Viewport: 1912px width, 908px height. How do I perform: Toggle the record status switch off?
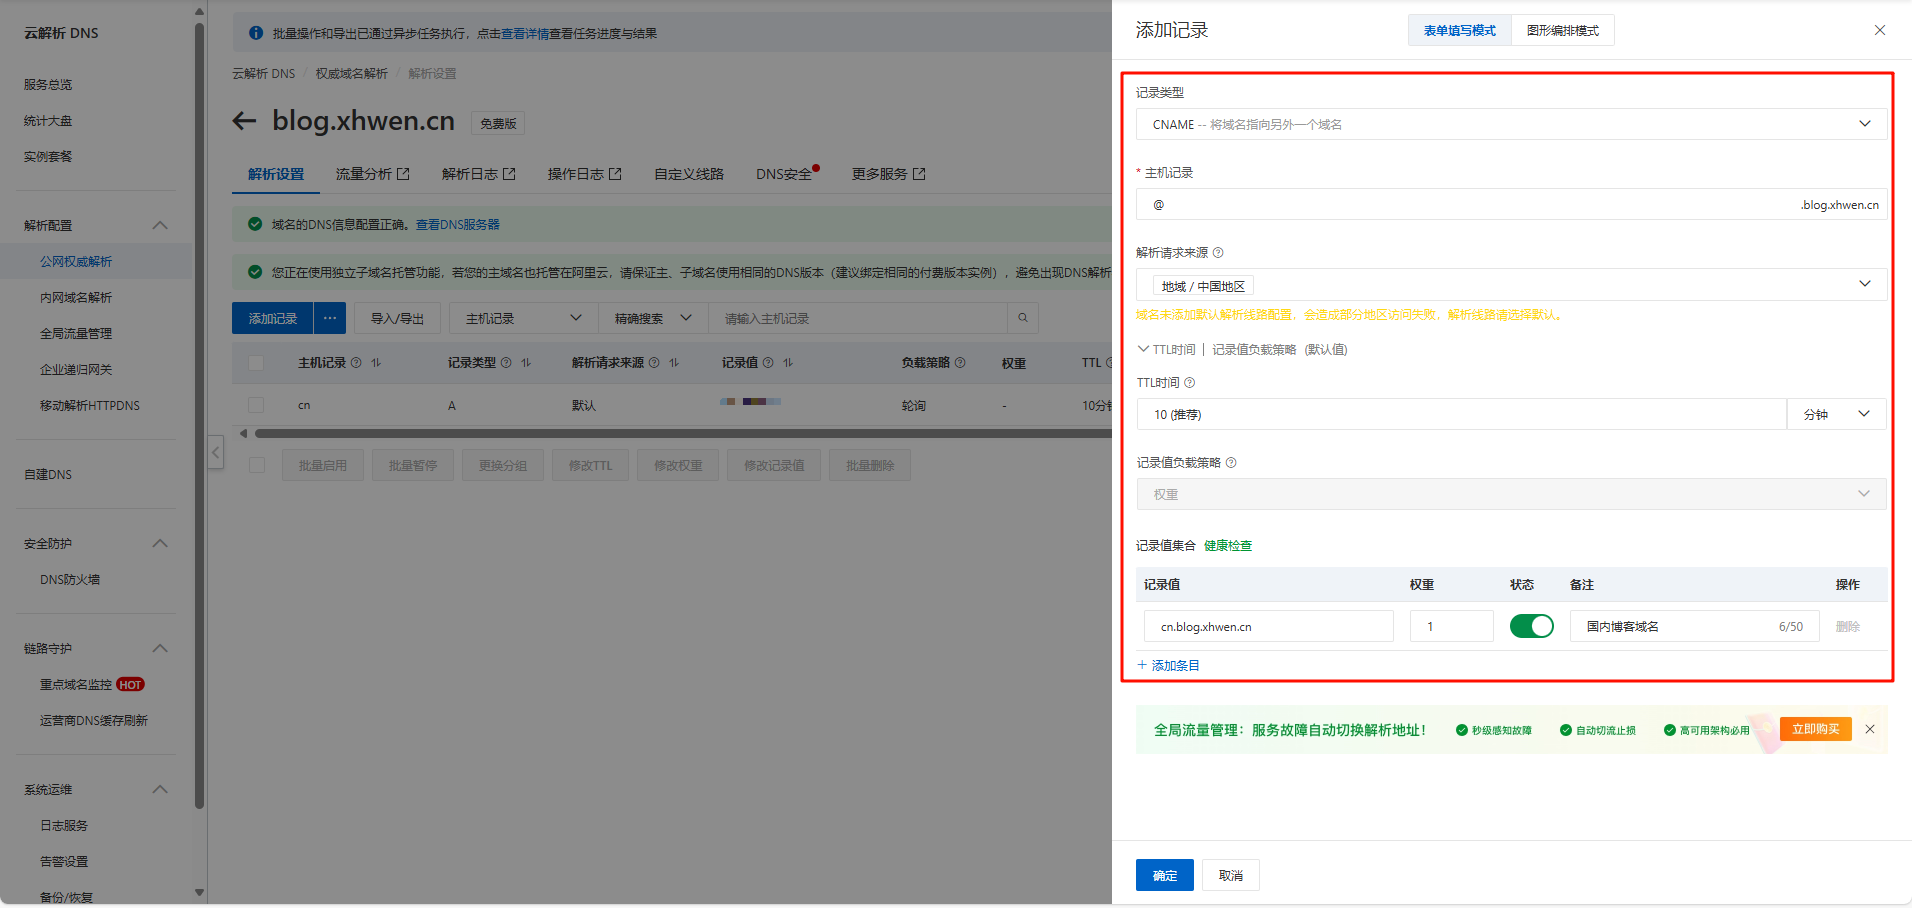tap(1531, 626)
